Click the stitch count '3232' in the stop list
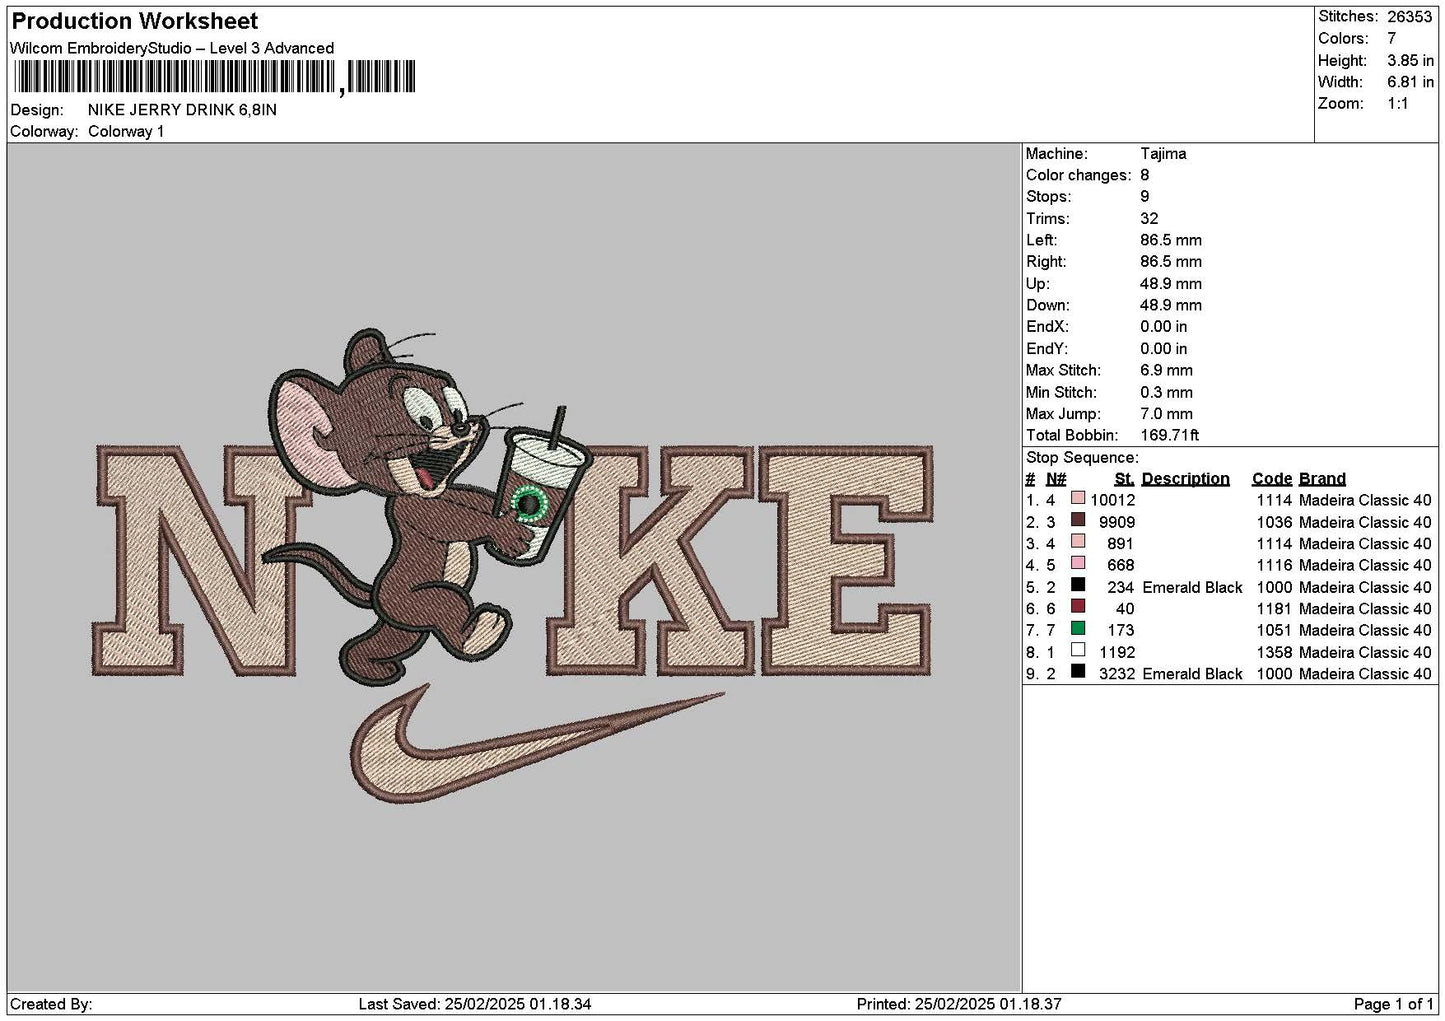This screenshot has width=1445, height=1021. (x=1117, y=674)
